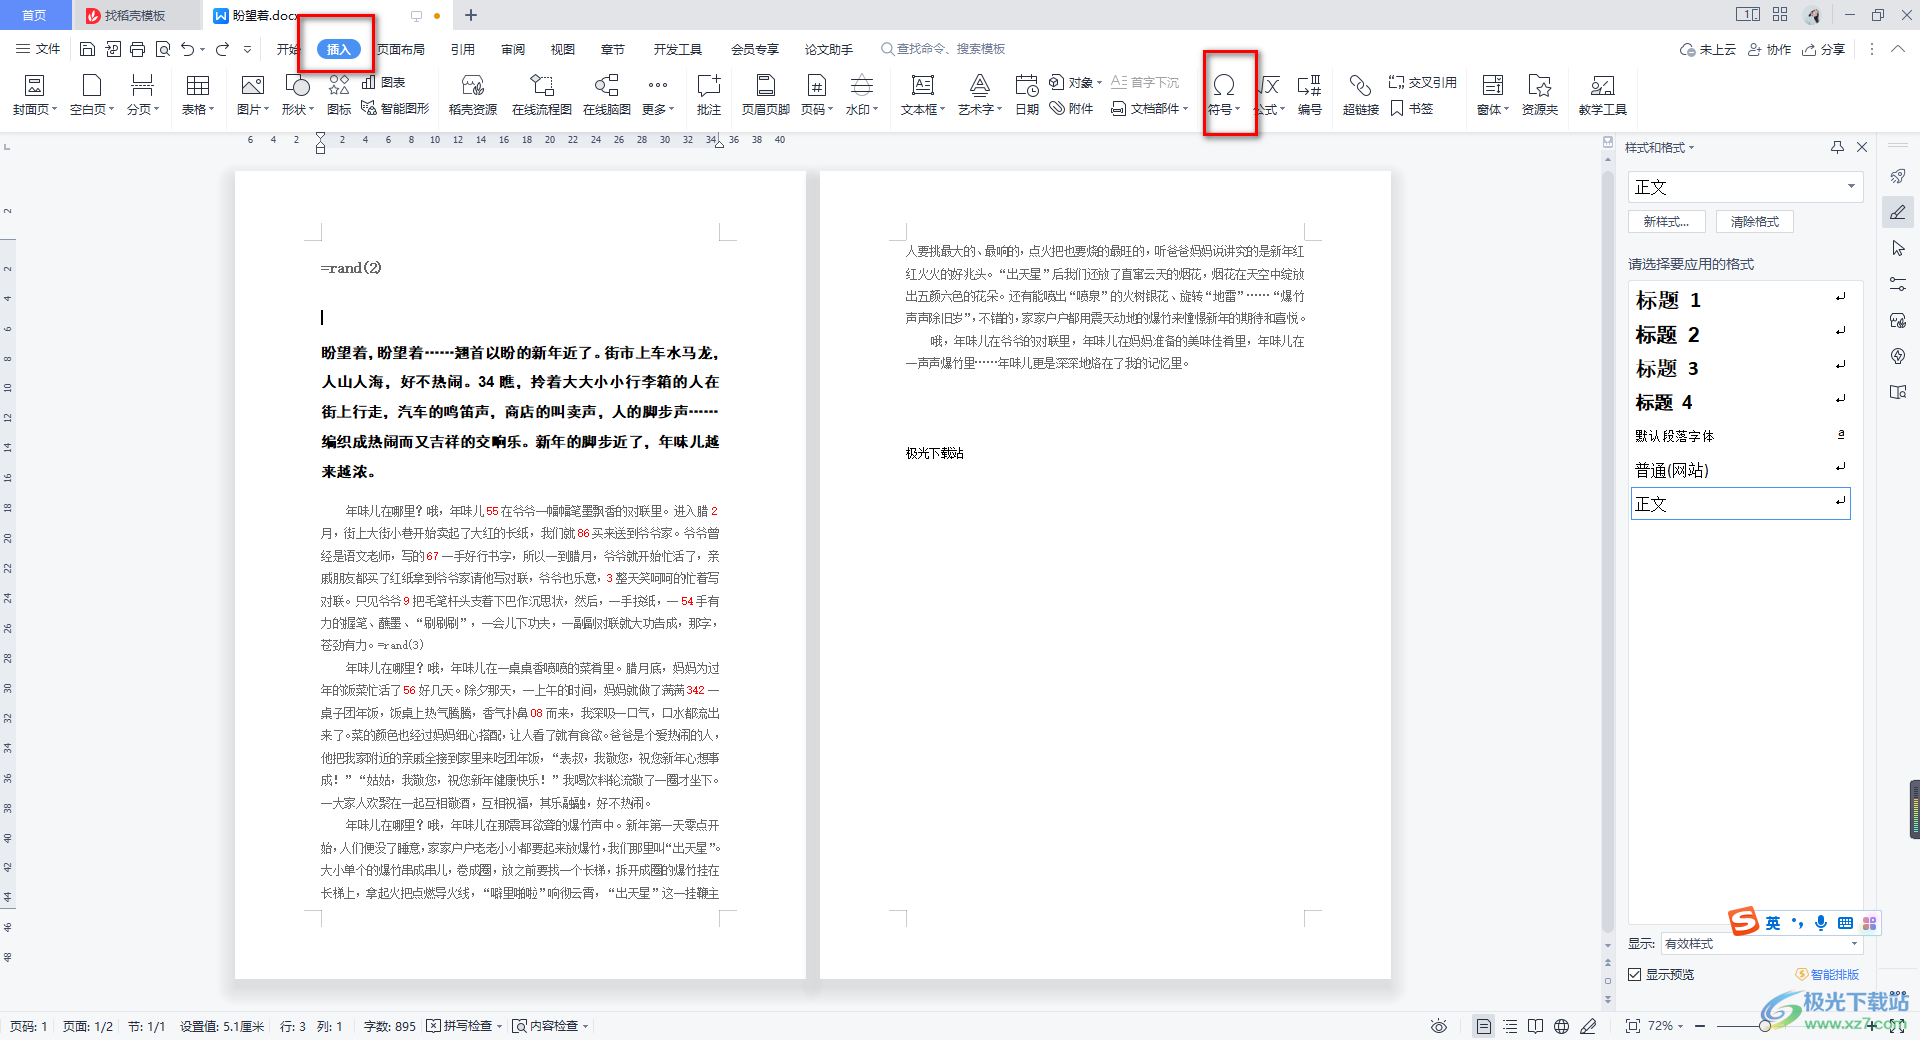Open the 视图 view tab
This screenshot has height=1040, width=1920.
(563, 49)
